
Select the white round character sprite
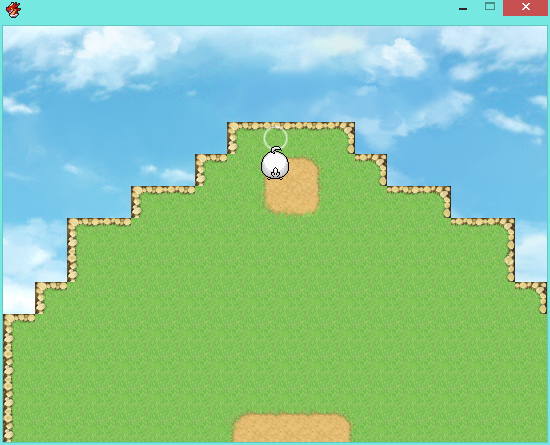pos(275,163)
